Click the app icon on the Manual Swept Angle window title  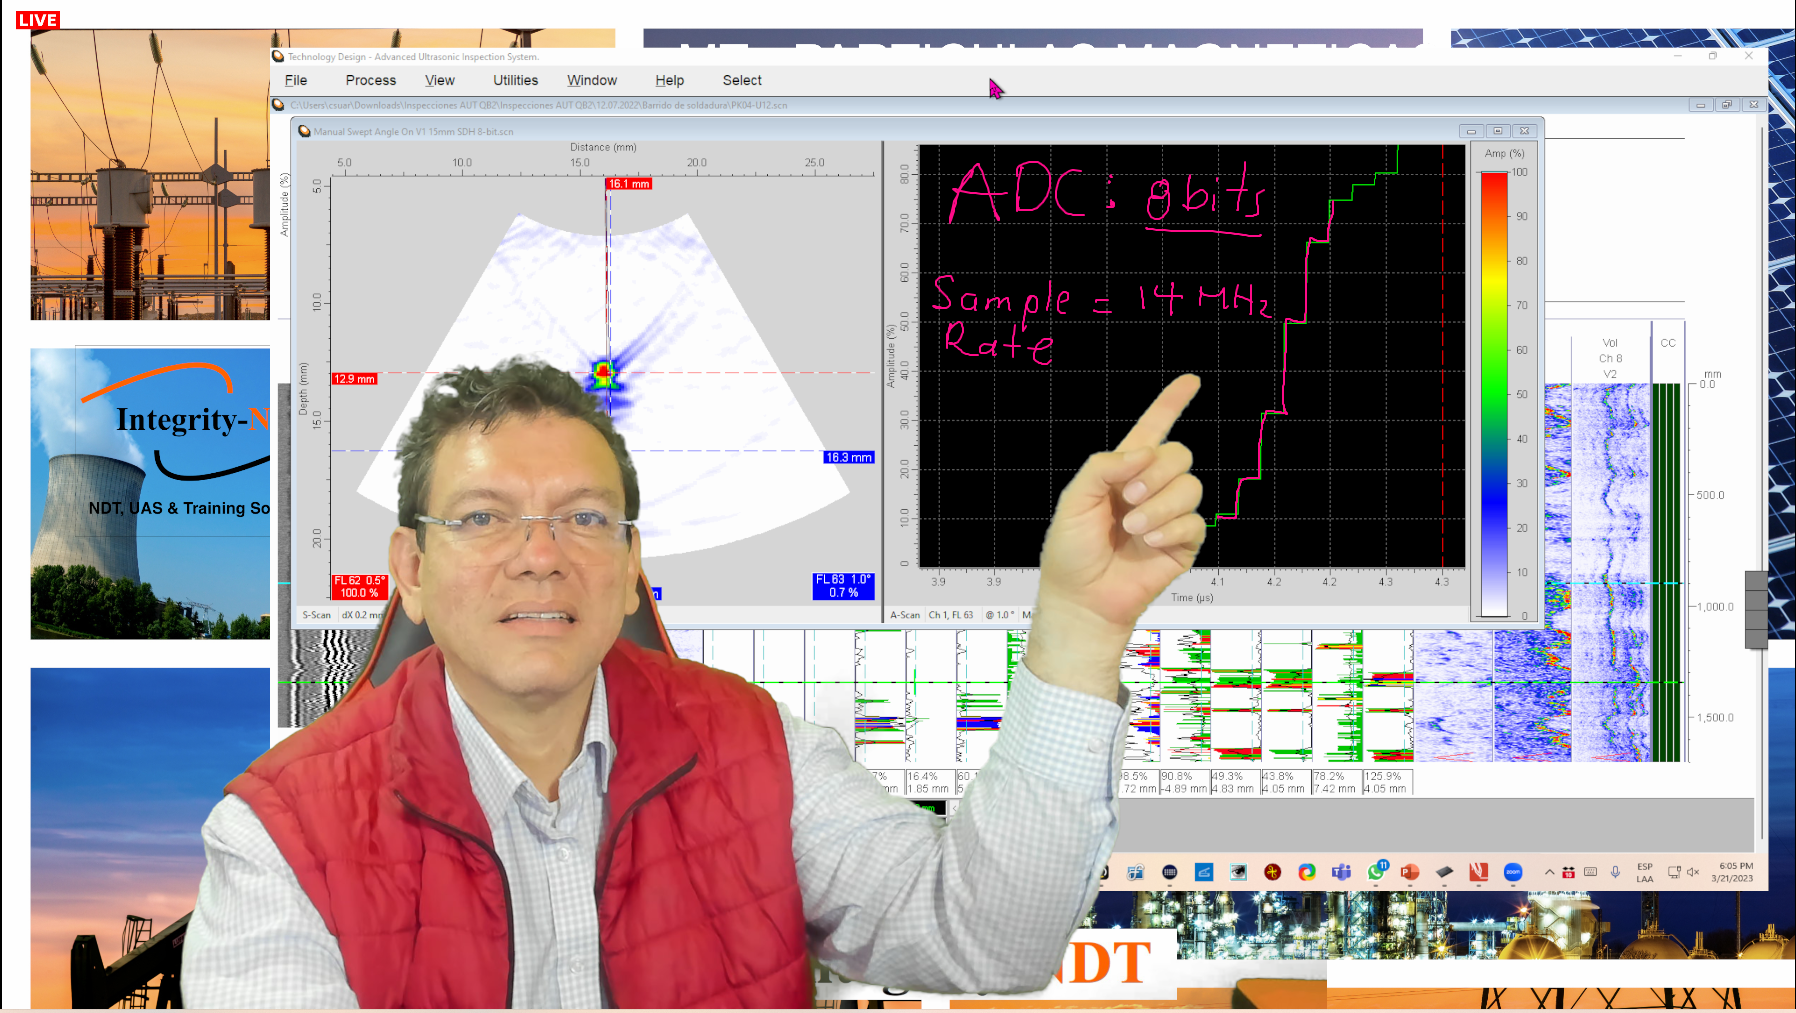[x=304, y=131]
